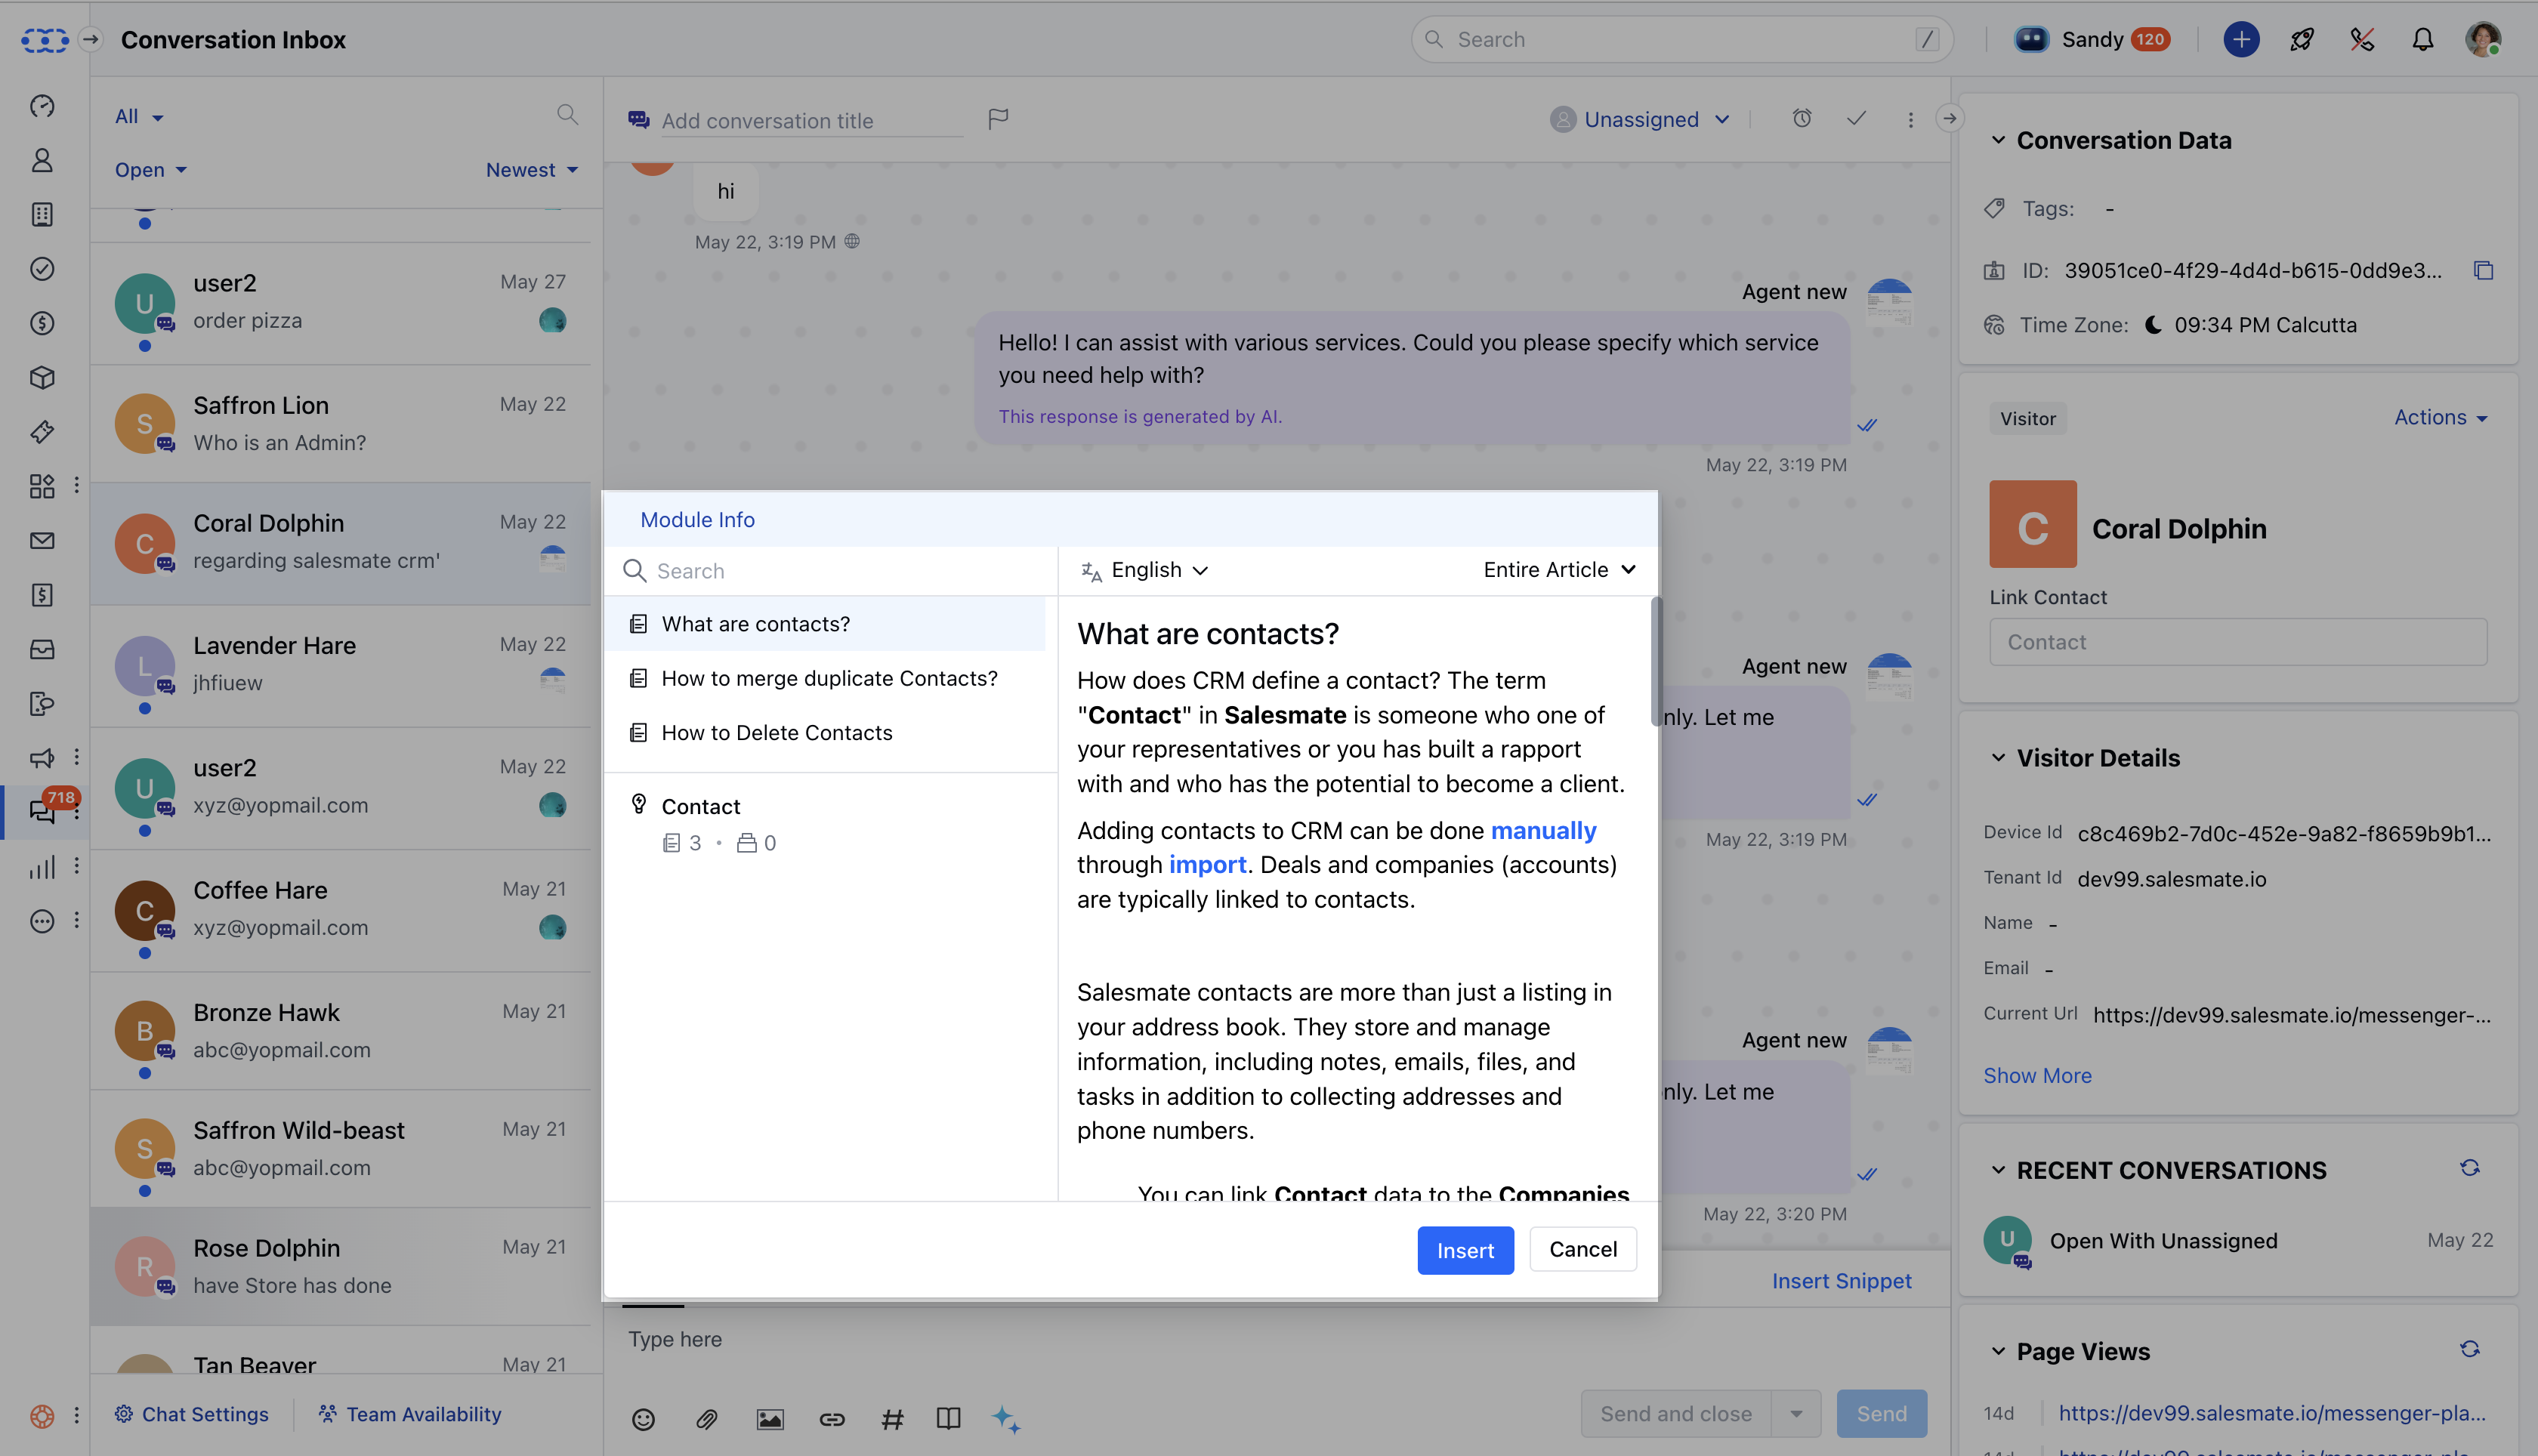The height and width of the screenshot is (1456, 2538).
Task: Refresh the Recent Conversations section
Action: pos(2470,1168)
